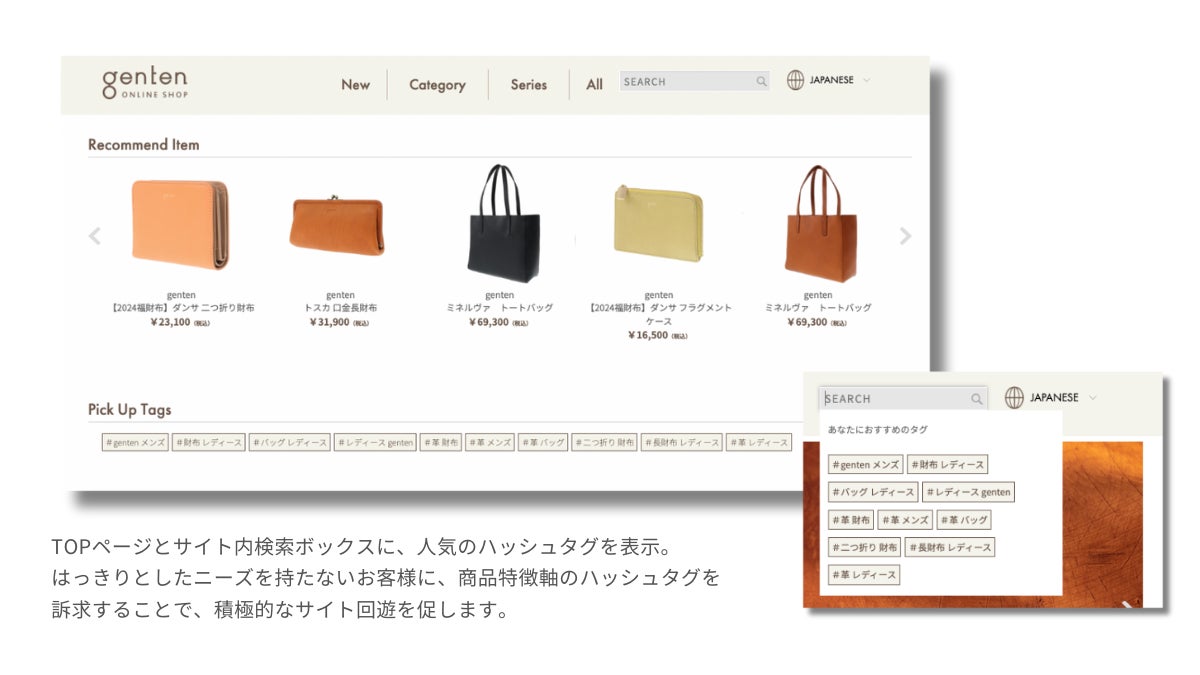This screenshot has height=675, width=1200.
Task: Choose #バッグ レディース in search suggestion popup
Action: pyautogui.click(x=873, y=492)
